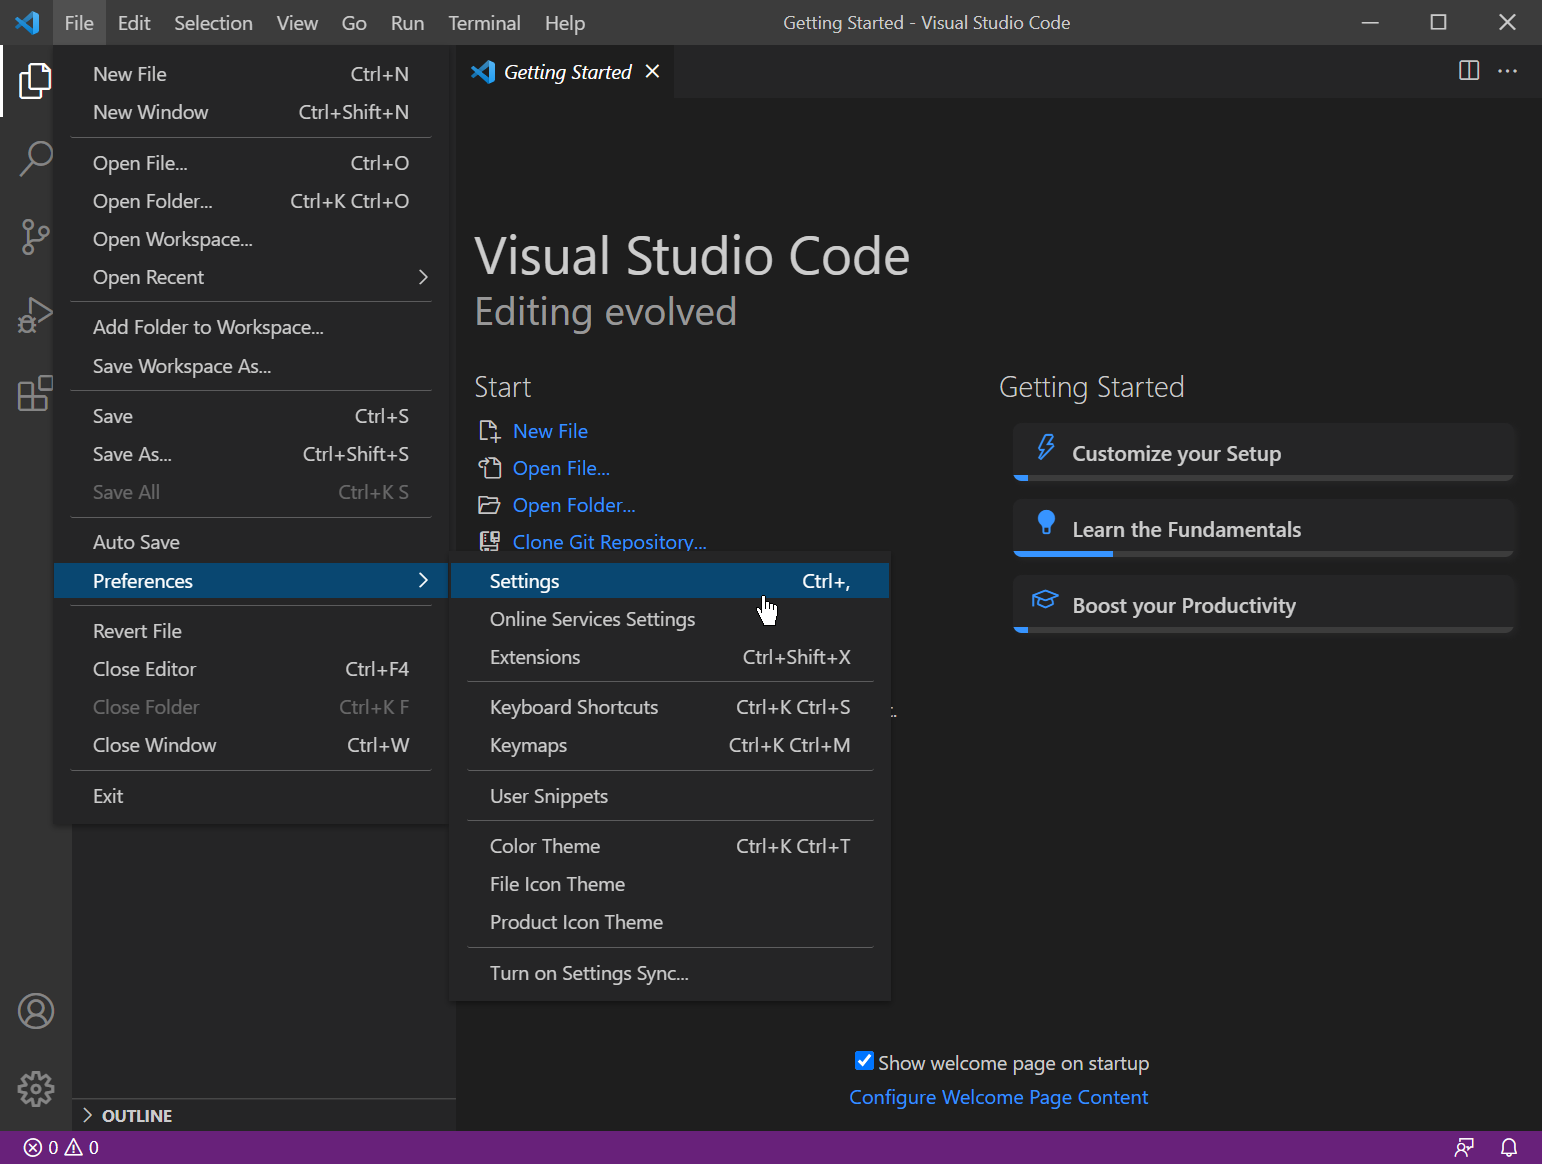Open the Manage gear icon
This screenshot has width=1542, height=1164.
click(36, 1089)
